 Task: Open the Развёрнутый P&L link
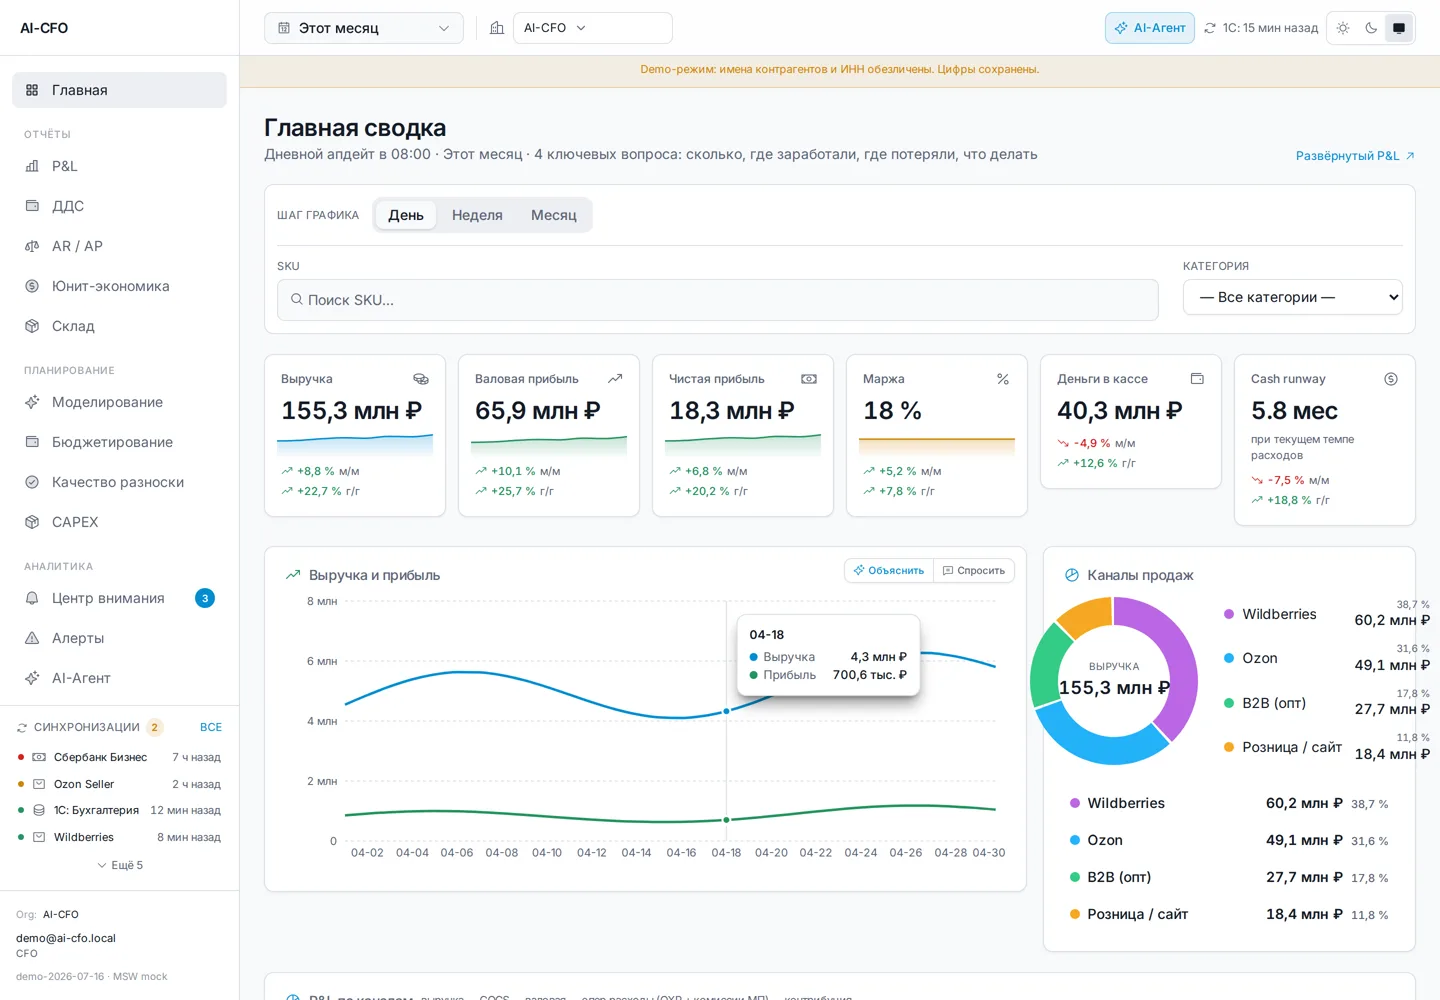(1355, 156)
